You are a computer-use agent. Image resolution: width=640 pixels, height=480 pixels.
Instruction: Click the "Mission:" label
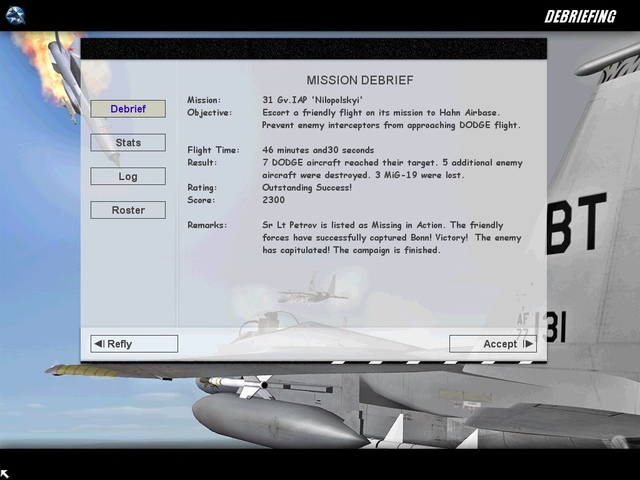pos(204,100)
